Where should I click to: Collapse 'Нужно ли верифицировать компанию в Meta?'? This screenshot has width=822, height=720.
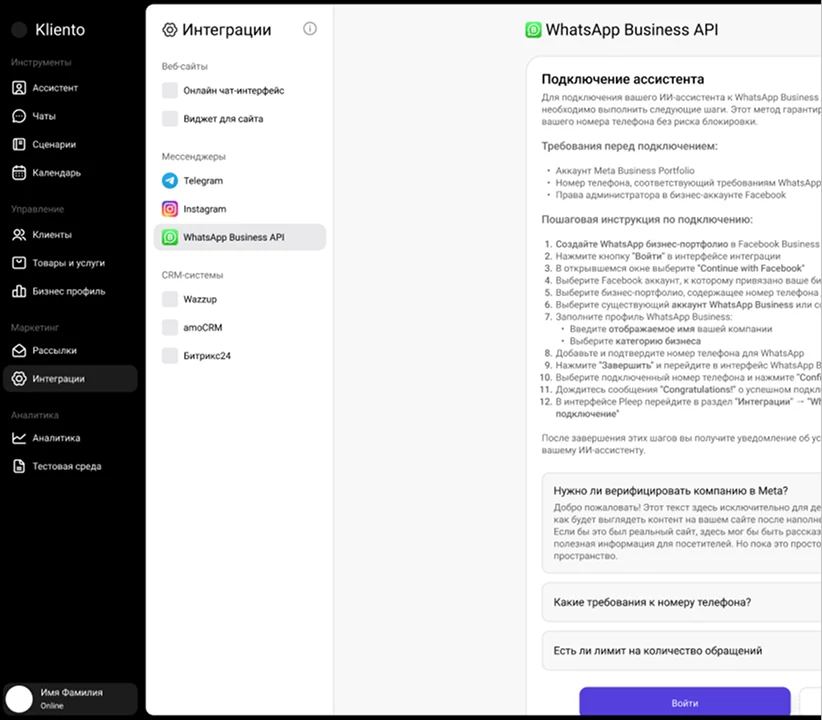tap(670, 490)
